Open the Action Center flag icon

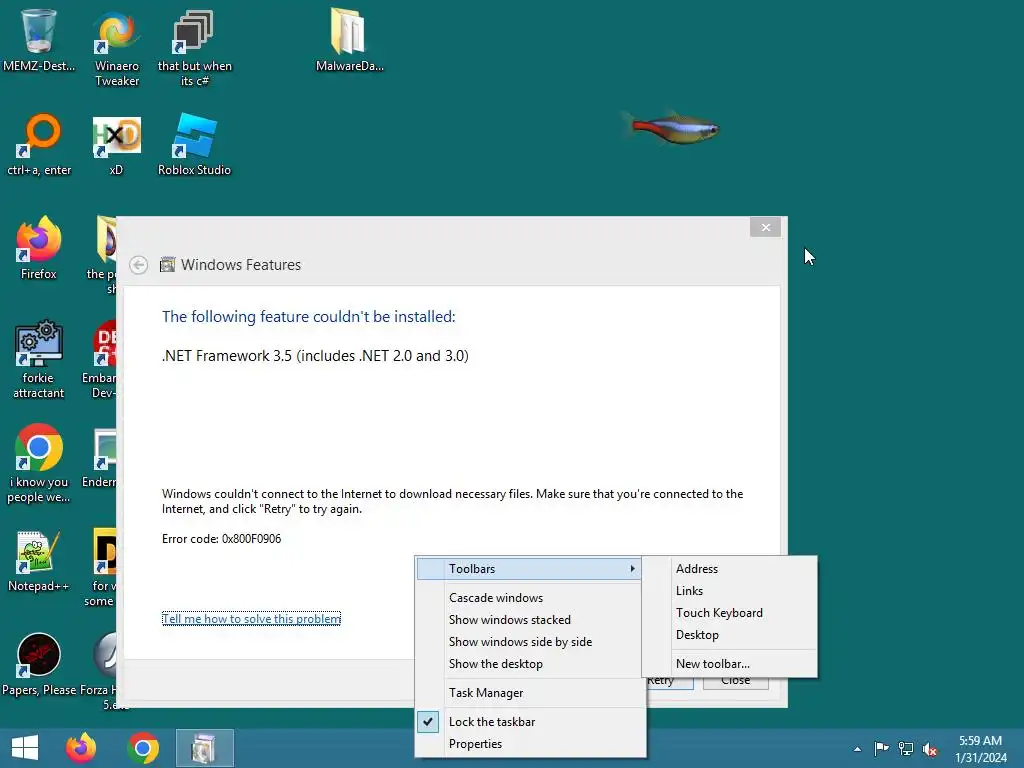pyautogui.click(x=881, y=748)
